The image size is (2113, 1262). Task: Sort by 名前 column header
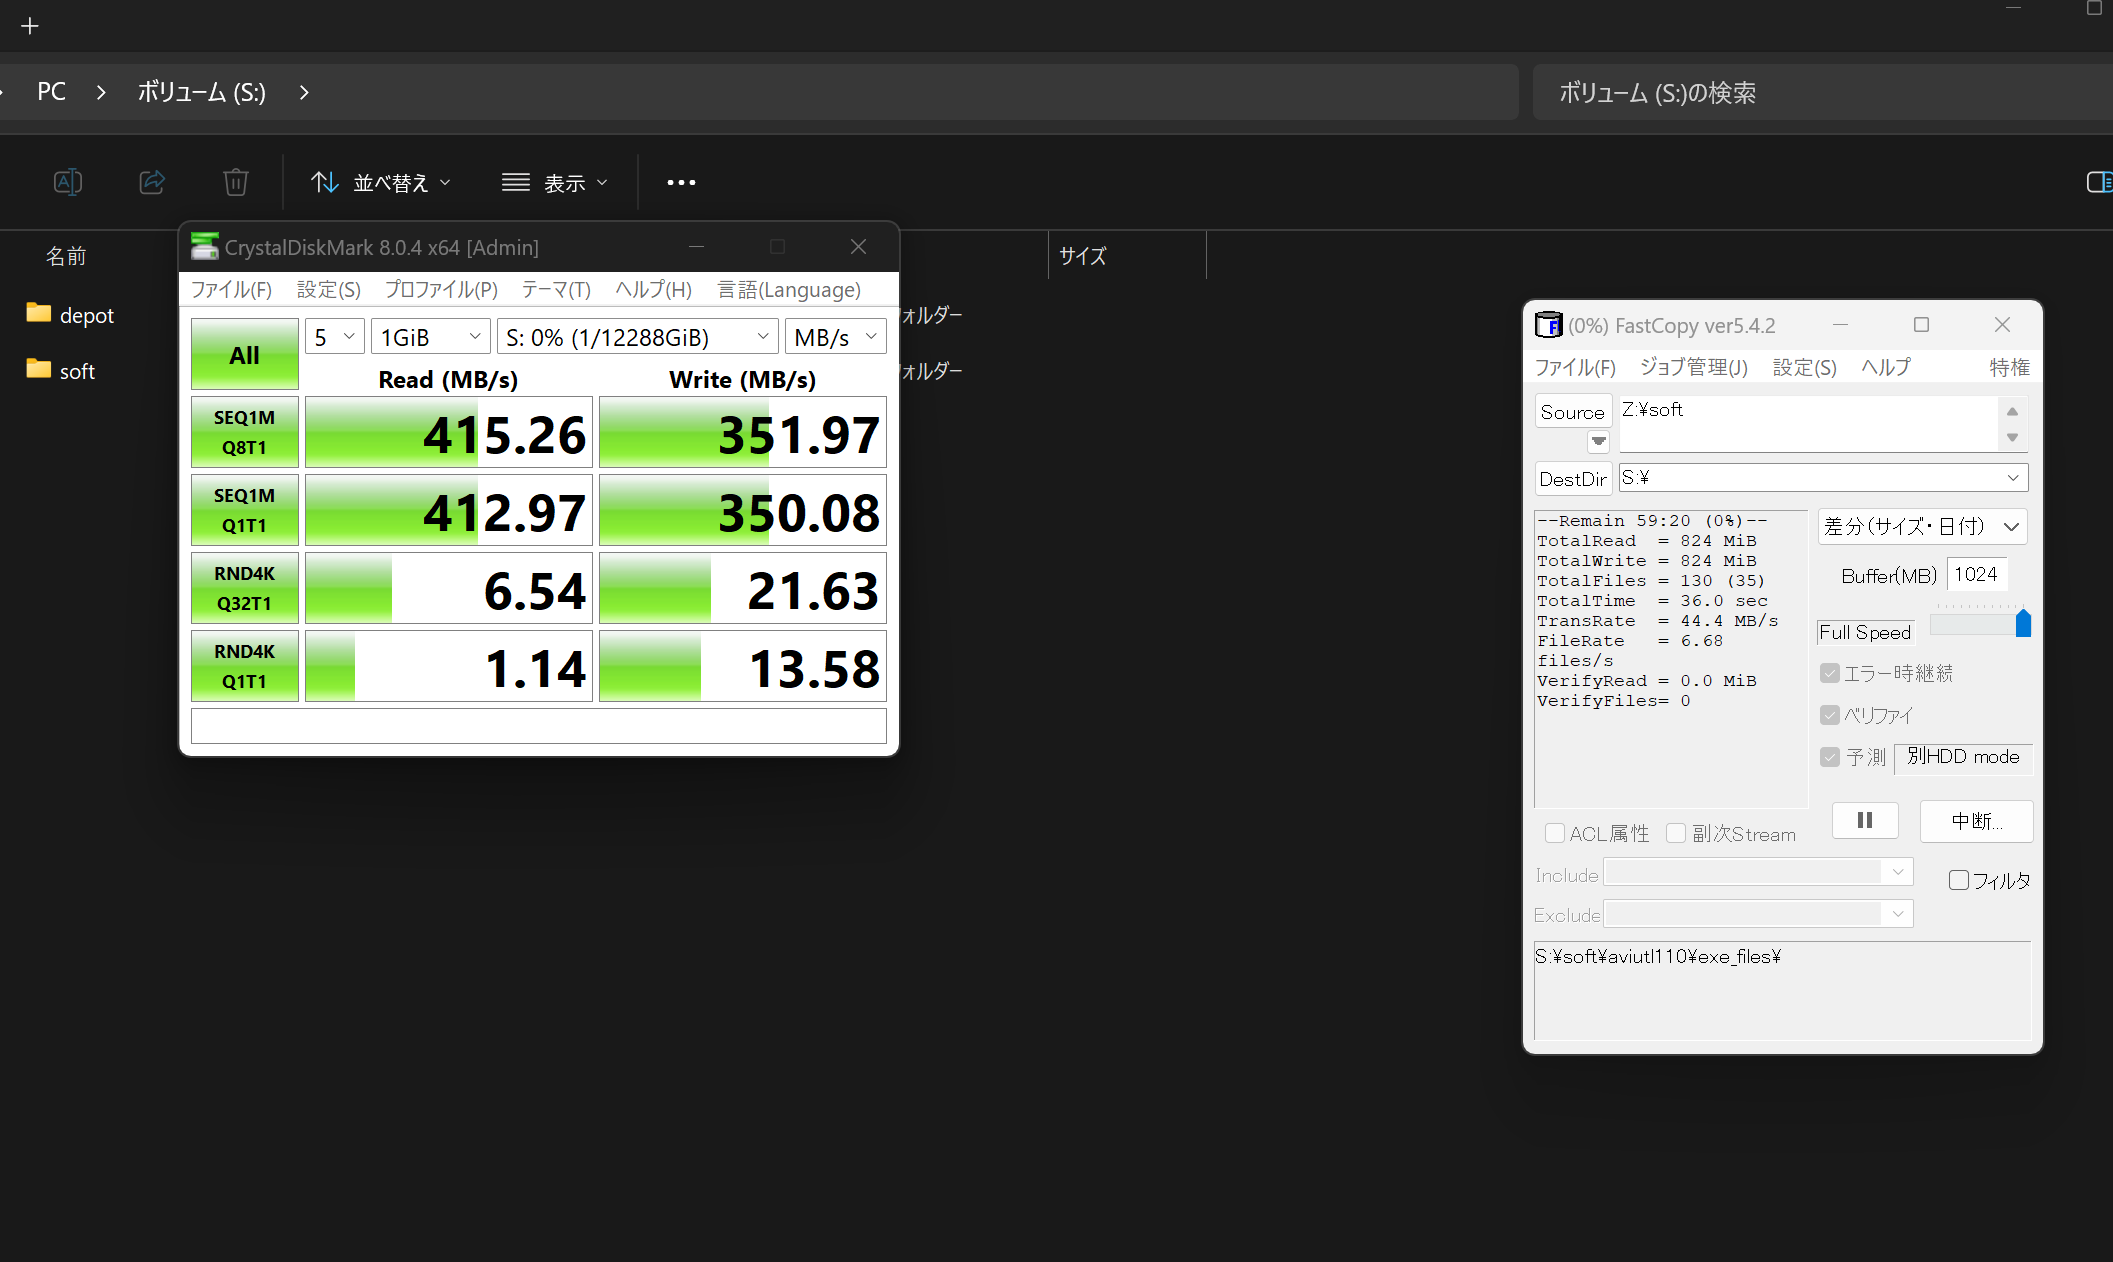point(66,256)
